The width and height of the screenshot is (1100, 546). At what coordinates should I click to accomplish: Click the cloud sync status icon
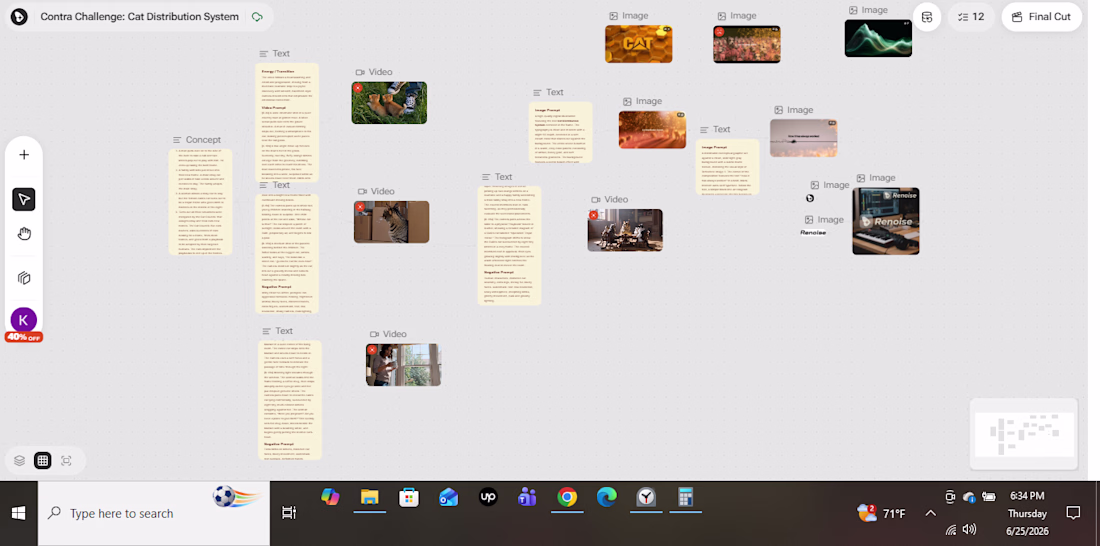[257, 17]
